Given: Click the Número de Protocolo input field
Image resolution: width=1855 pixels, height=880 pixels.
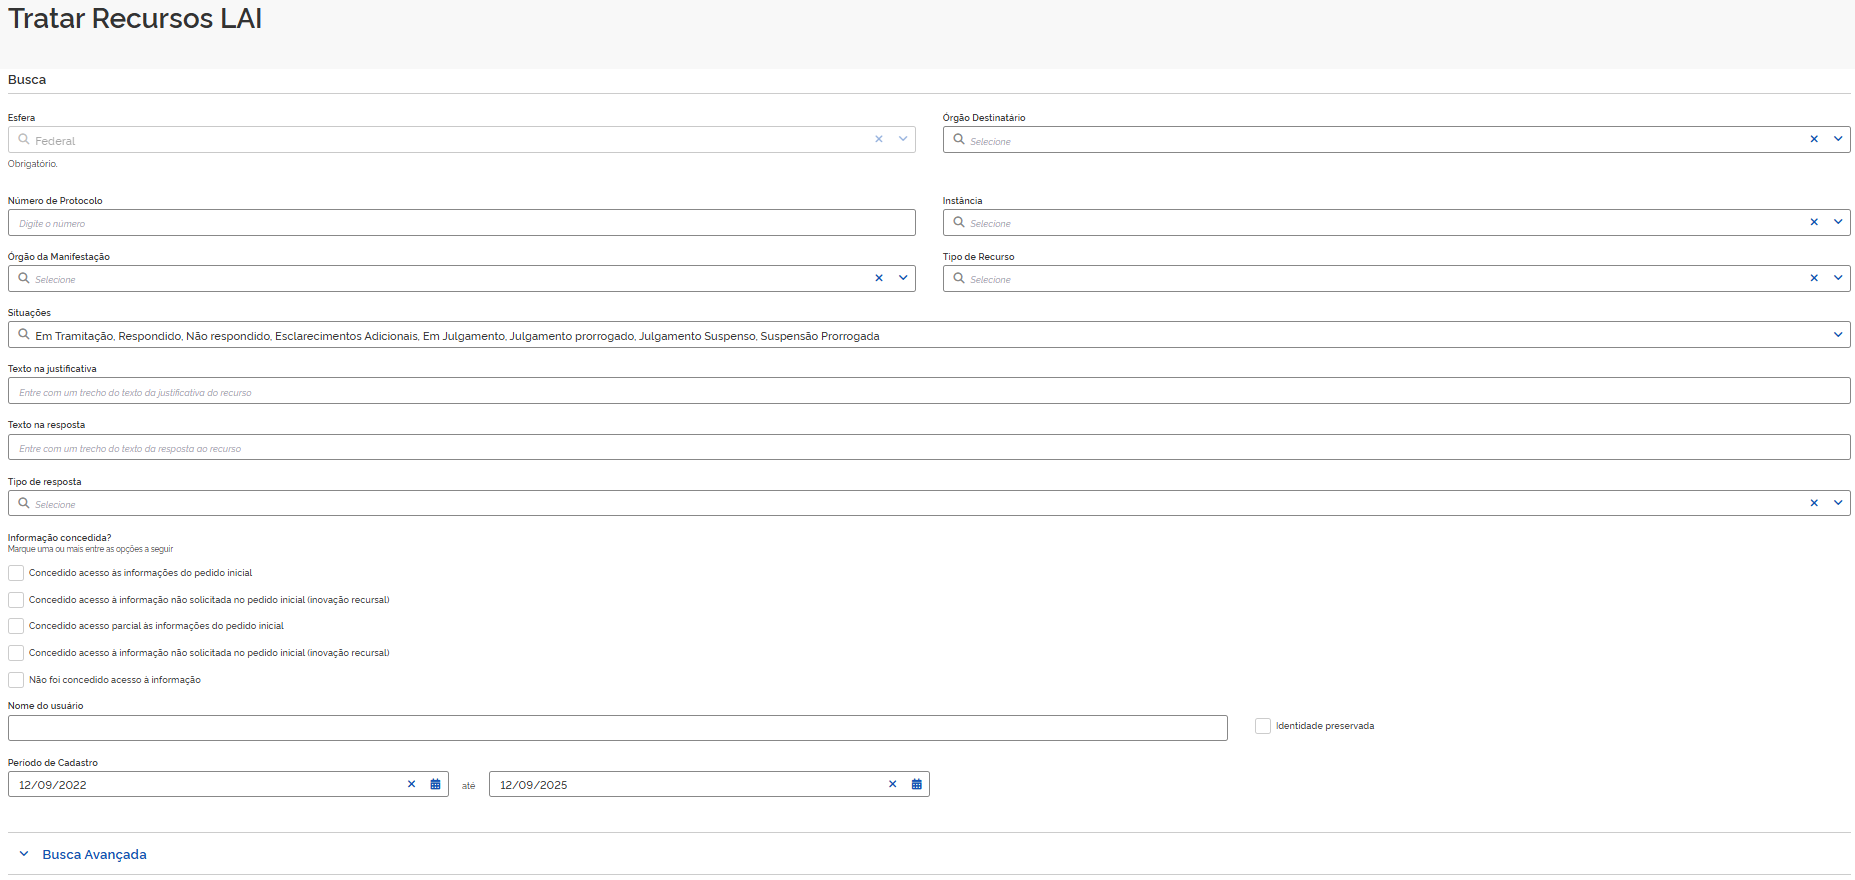Looking at the screenshot, I should 461,223.
